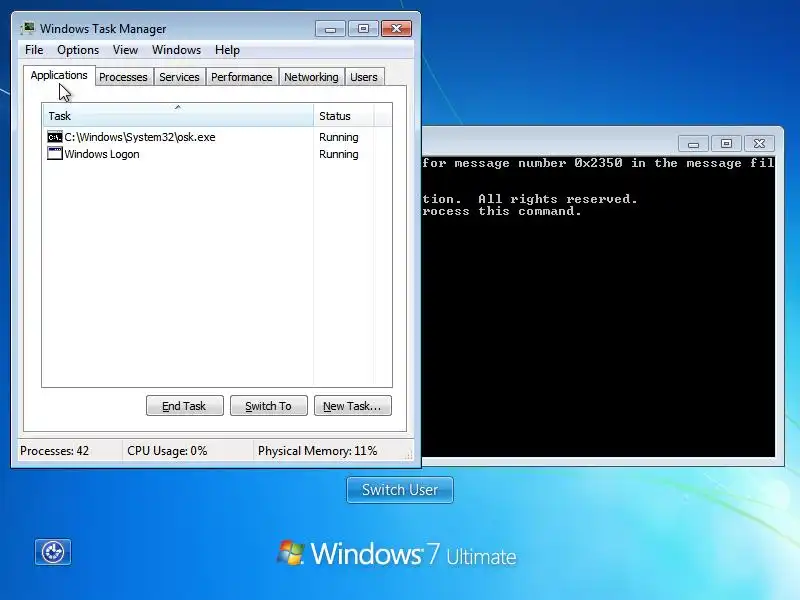
Task: Maximize the command prompt window
Action: click(x=727, y=144)
